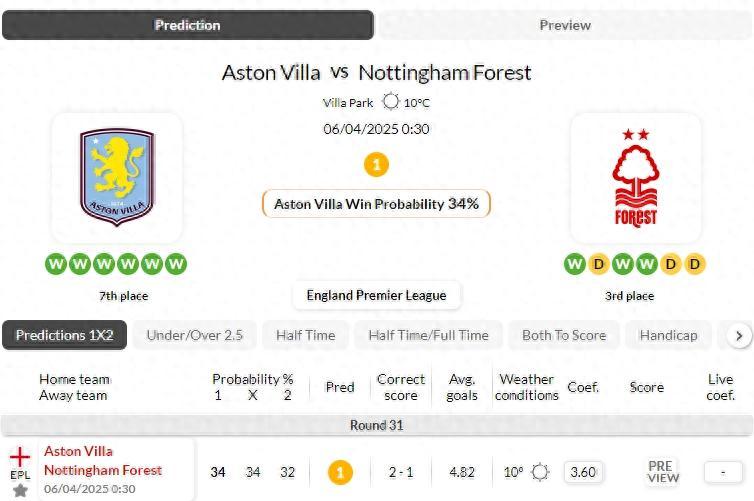Open the Aston Villa team link in row
This screenshot has width=754, height=501.
coord(78,451)
